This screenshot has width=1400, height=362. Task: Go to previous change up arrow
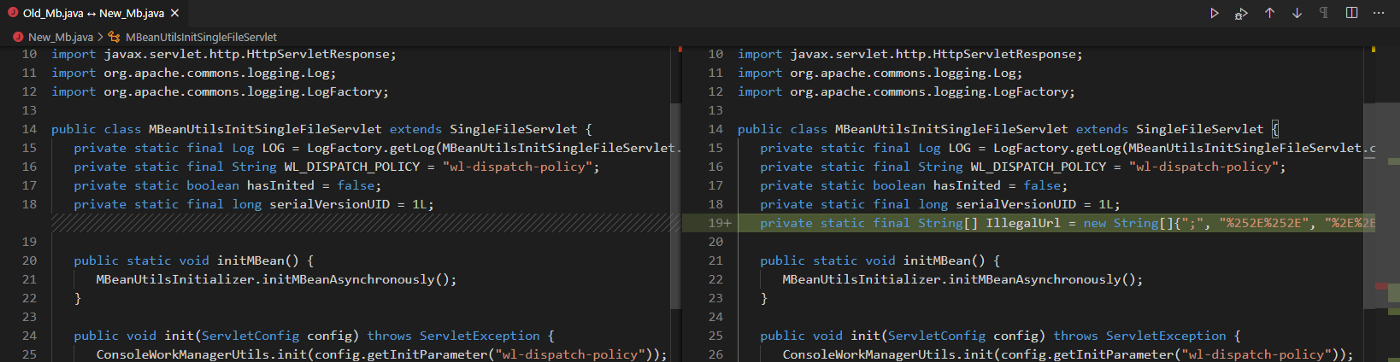(x=1270, y=13)
